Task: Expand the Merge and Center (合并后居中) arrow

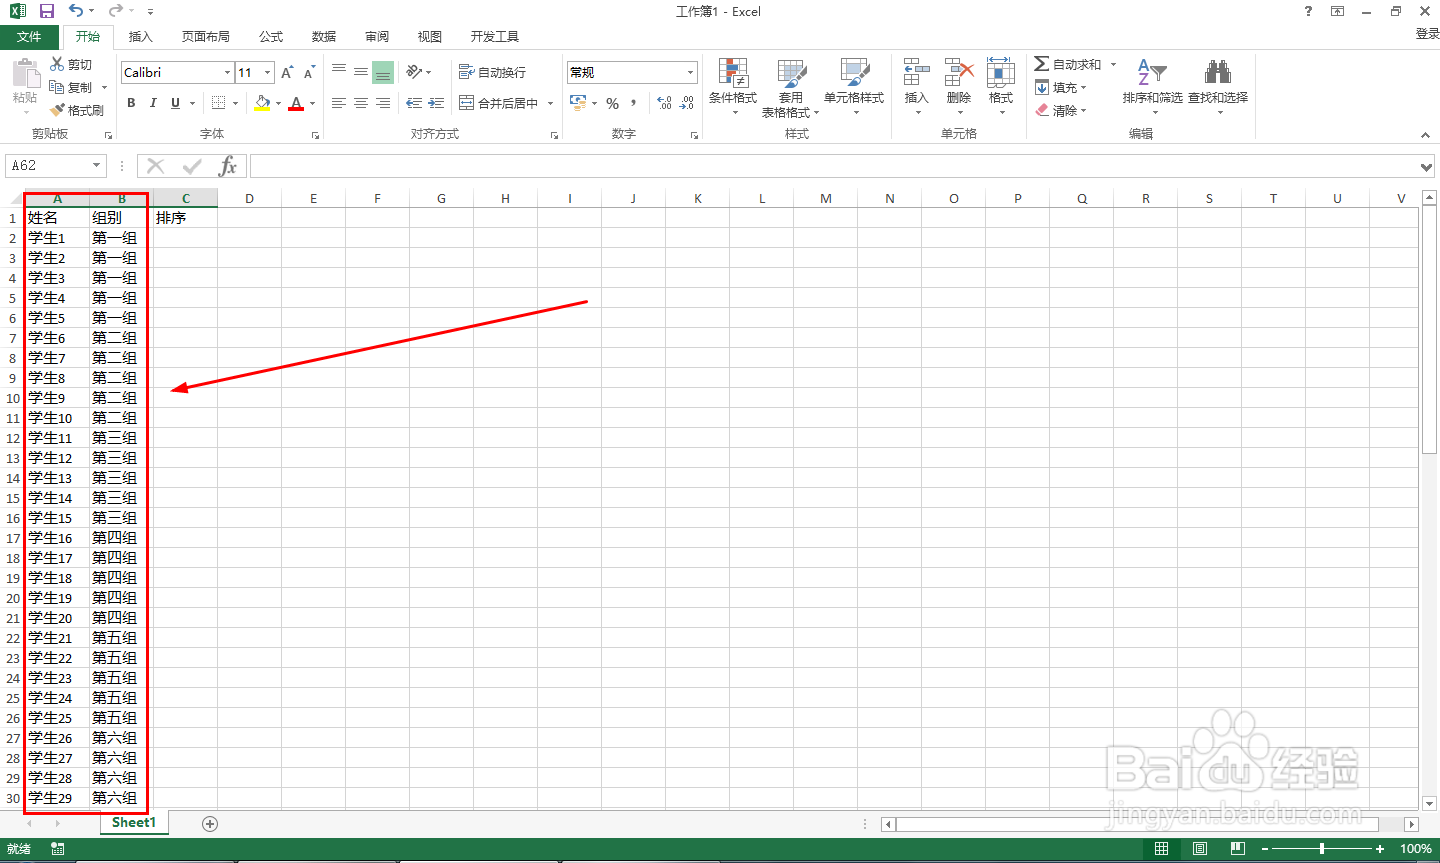Action: 550,103
